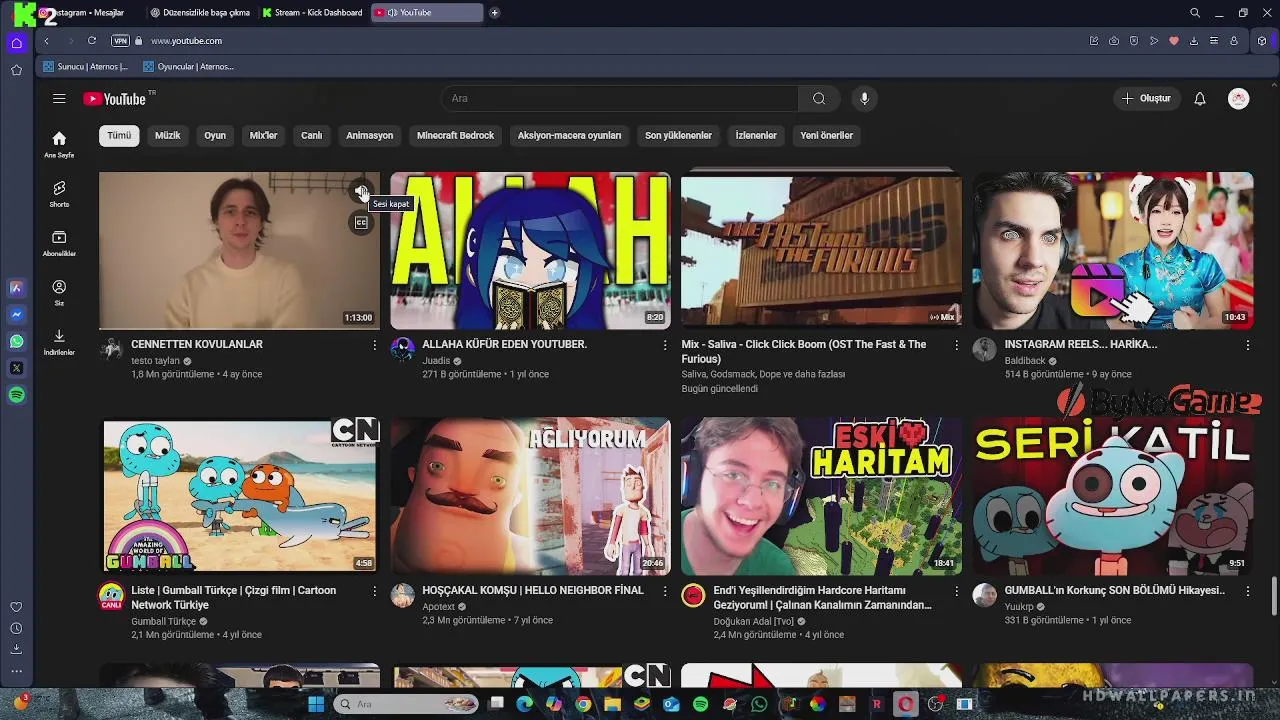The width and height of the screenshot is (1280, 720).
Task: Toggle the VPN badge in the address bar
Action: [x=120, y=41]
